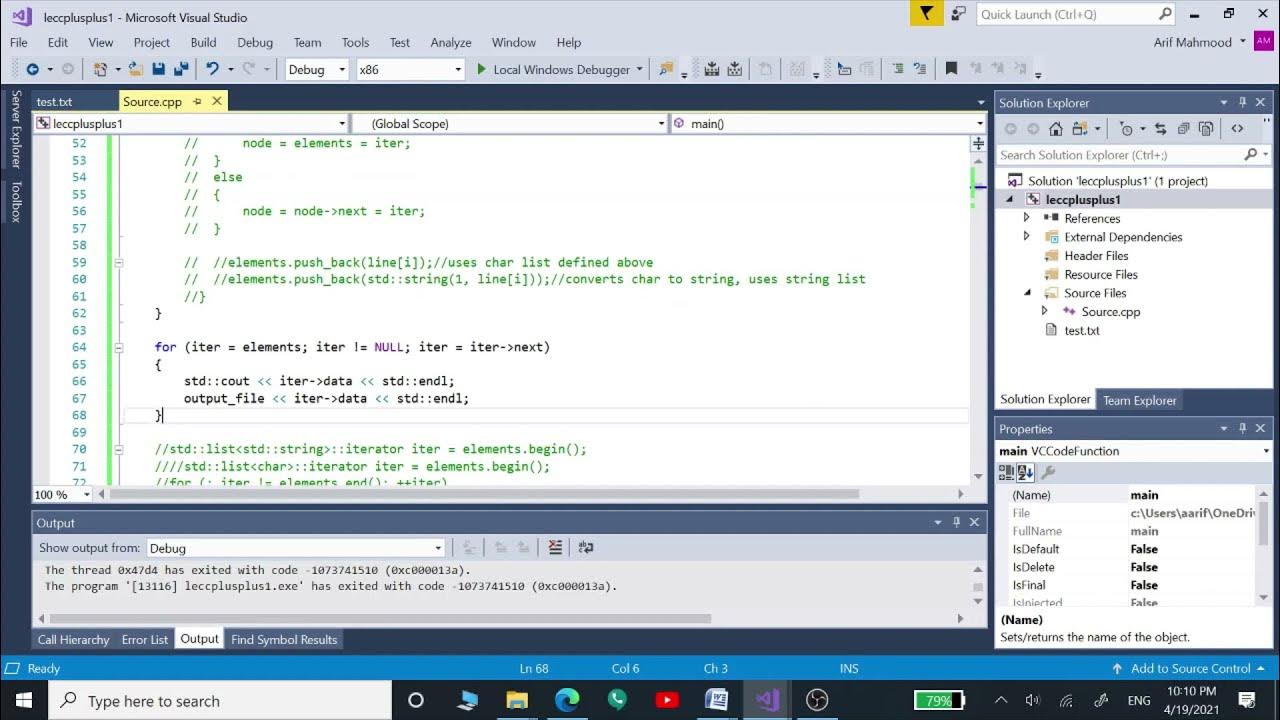
Task: Select test.txt in Solution Explorer
Action: point(1081,330)
